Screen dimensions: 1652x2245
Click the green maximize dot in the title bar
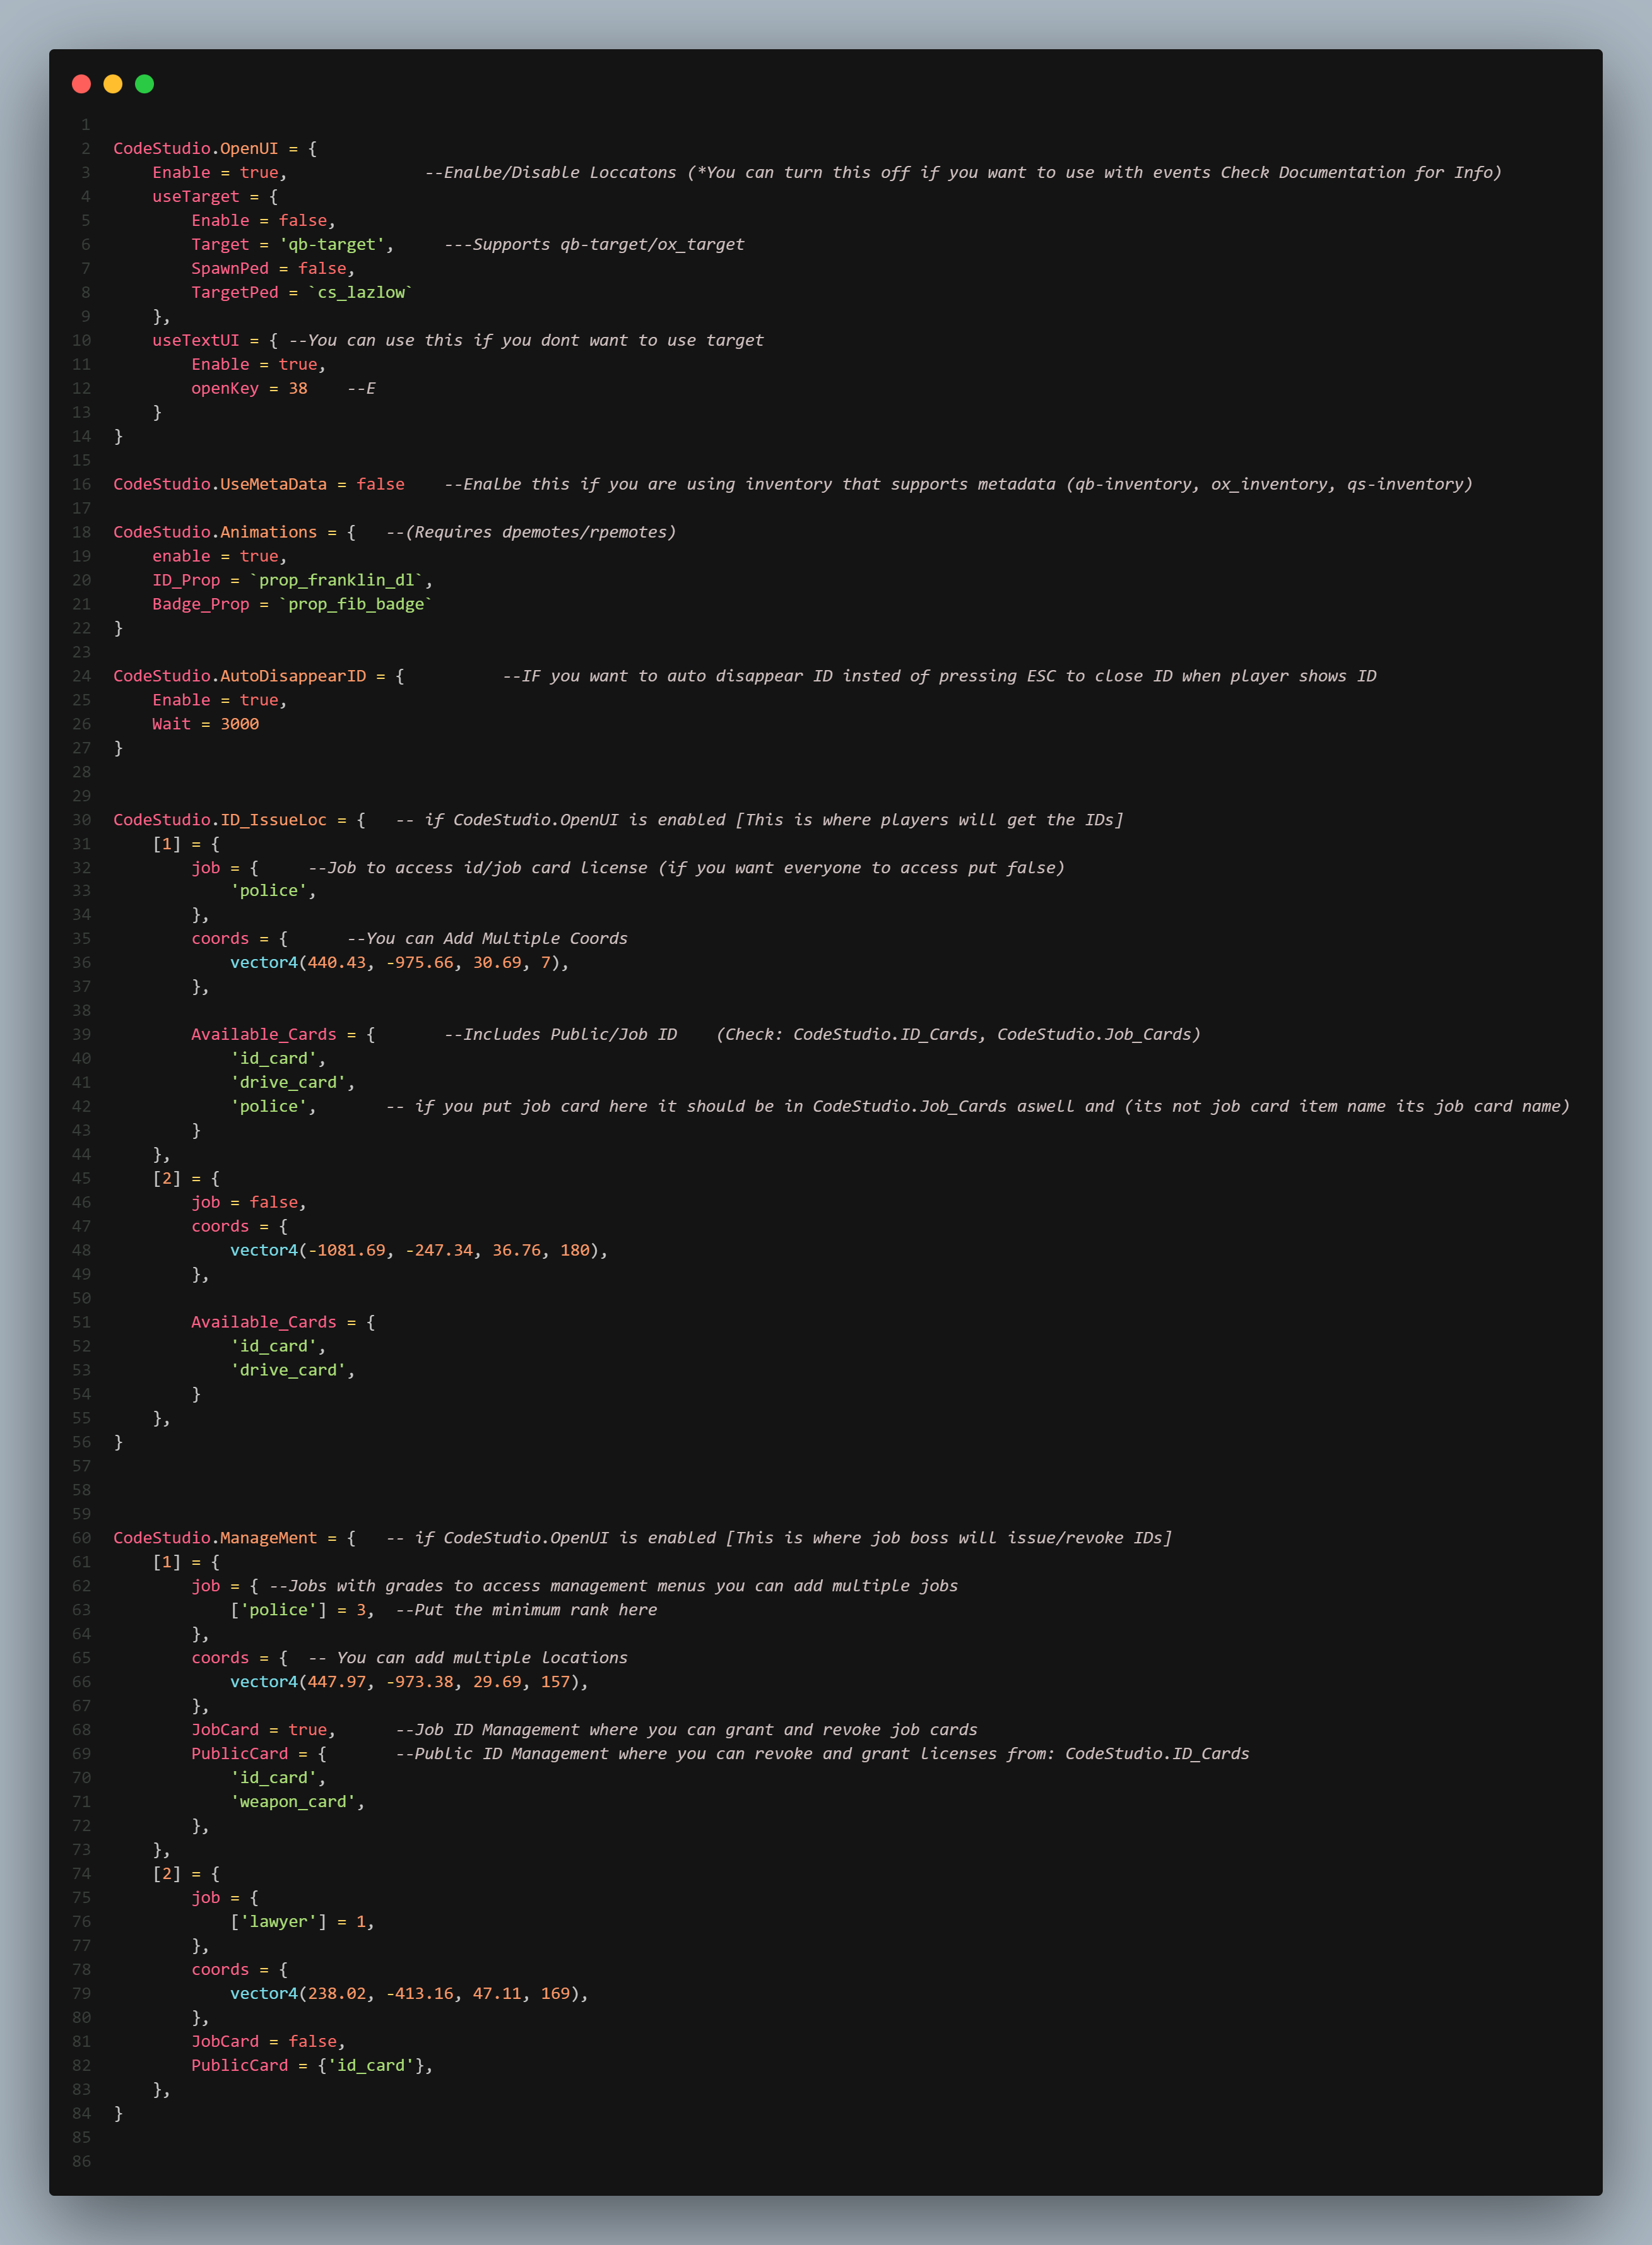[144, 84]
